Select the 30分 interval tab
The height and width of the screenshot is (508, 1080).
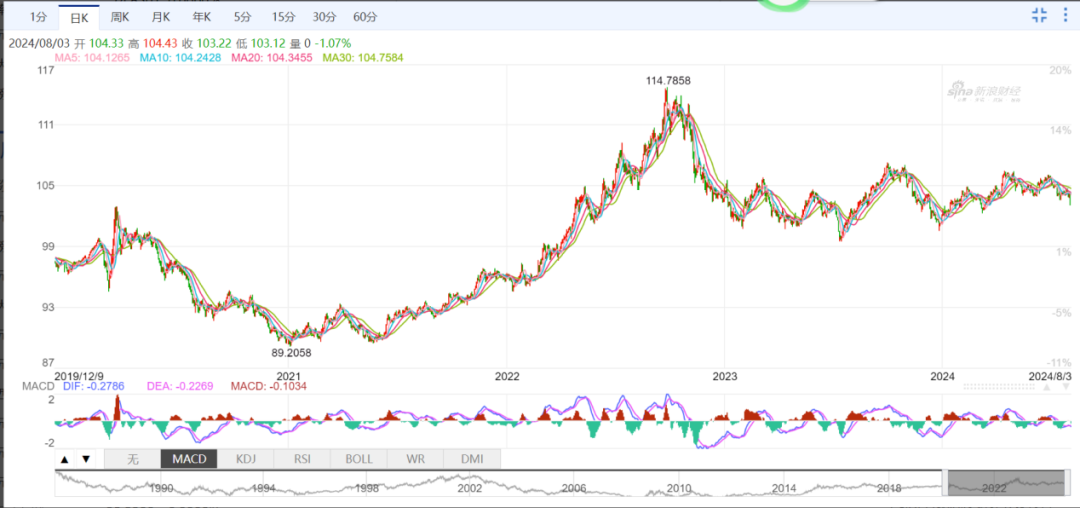point(324,17)
